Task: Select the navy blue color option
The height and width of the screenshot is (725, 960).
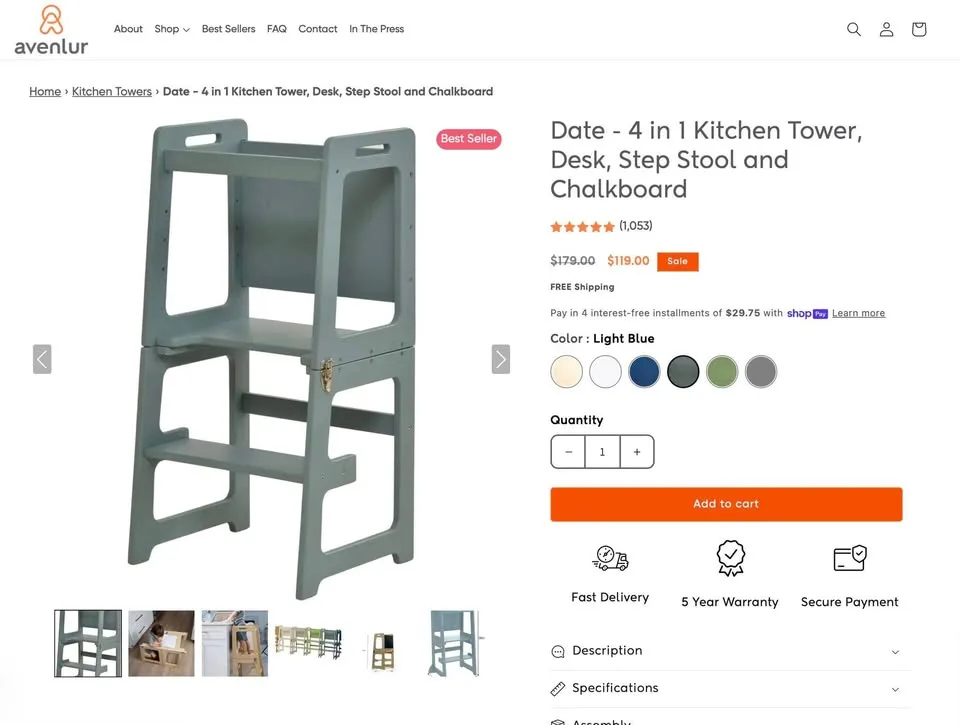Action: 644,371
